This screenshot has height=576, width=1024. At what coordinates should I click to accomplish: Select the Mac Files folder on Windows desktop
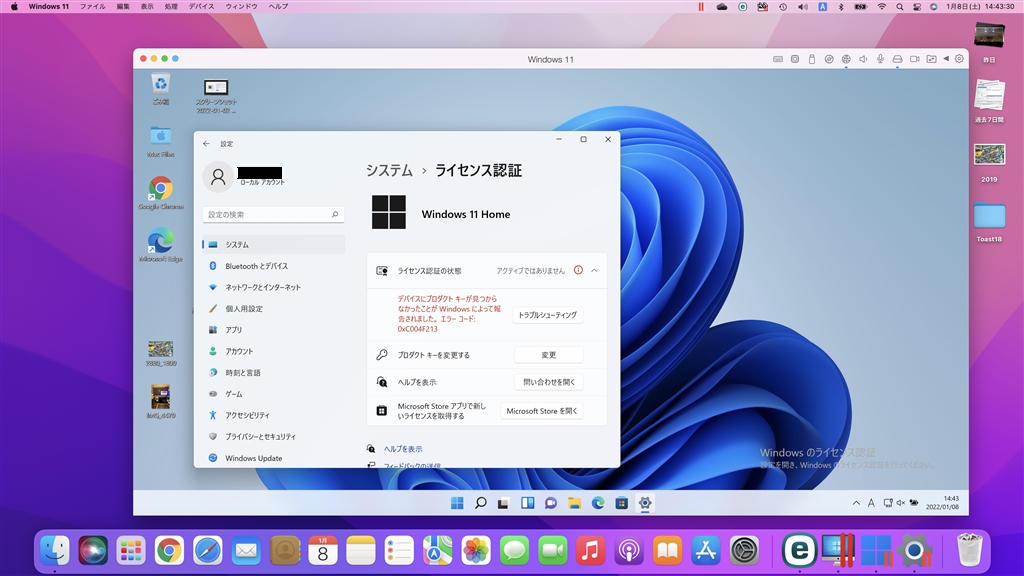point(161,141)
